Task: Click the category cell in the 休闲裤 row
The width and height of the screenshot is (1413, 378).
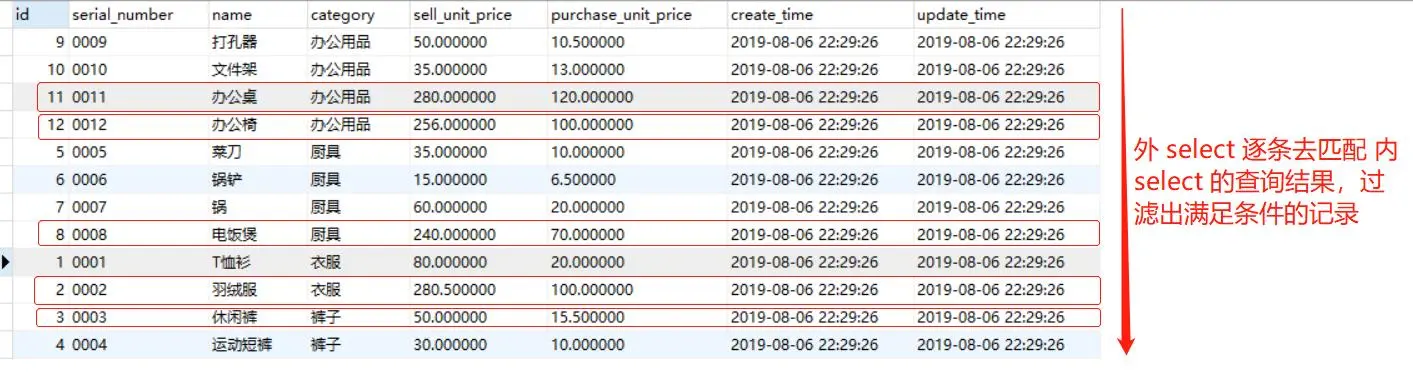Action: tap(326, 317)
